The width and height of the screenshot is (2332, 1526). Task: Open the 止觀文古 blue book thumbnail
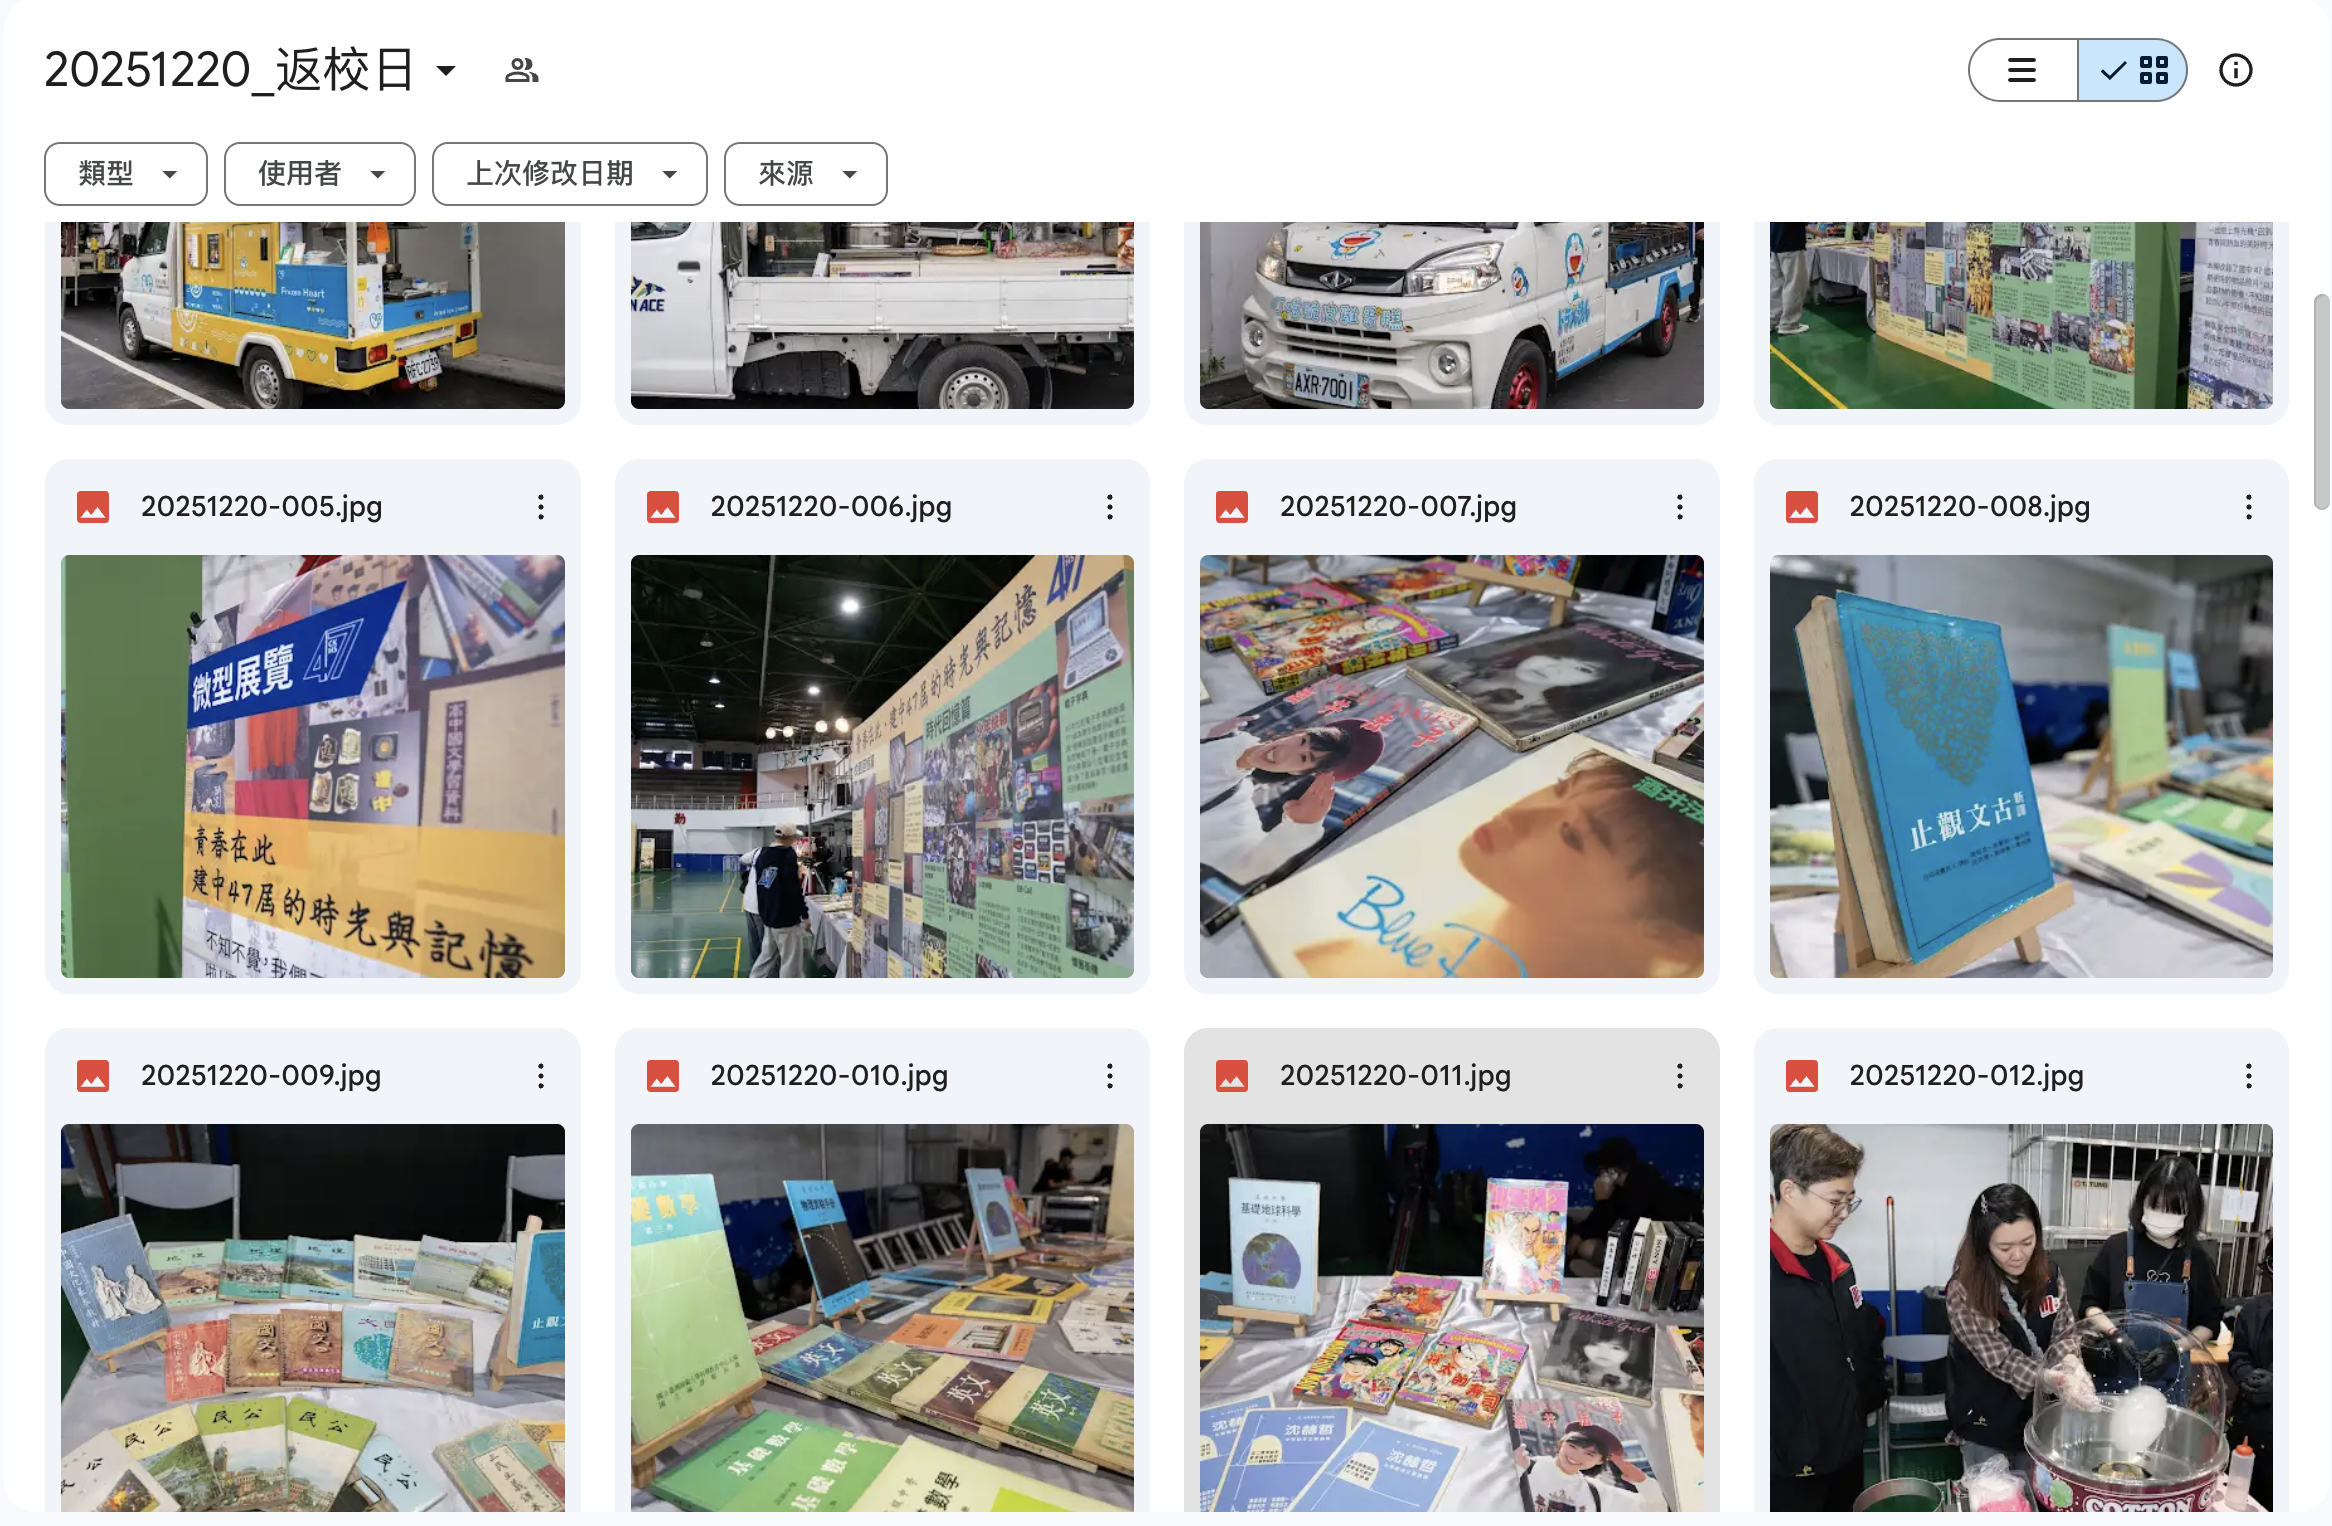click(x=2020, y=766)
